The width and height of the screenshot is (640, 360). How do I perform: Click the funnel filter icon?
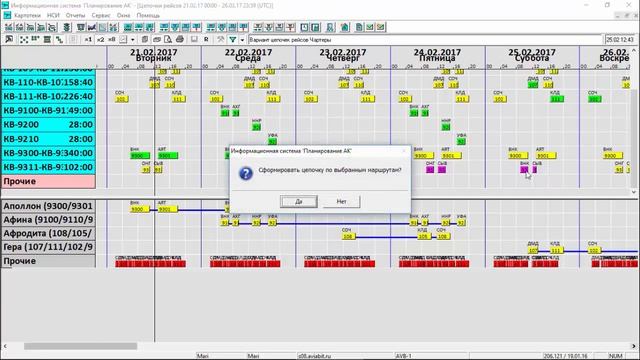233,40
